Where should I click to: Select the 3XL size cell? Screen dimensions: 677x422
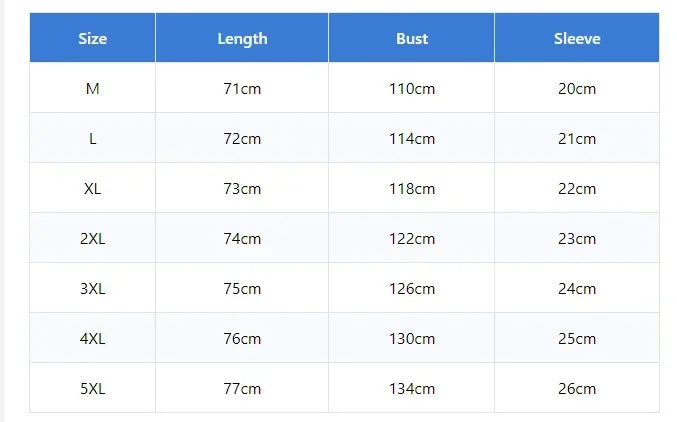click(92, 288)
